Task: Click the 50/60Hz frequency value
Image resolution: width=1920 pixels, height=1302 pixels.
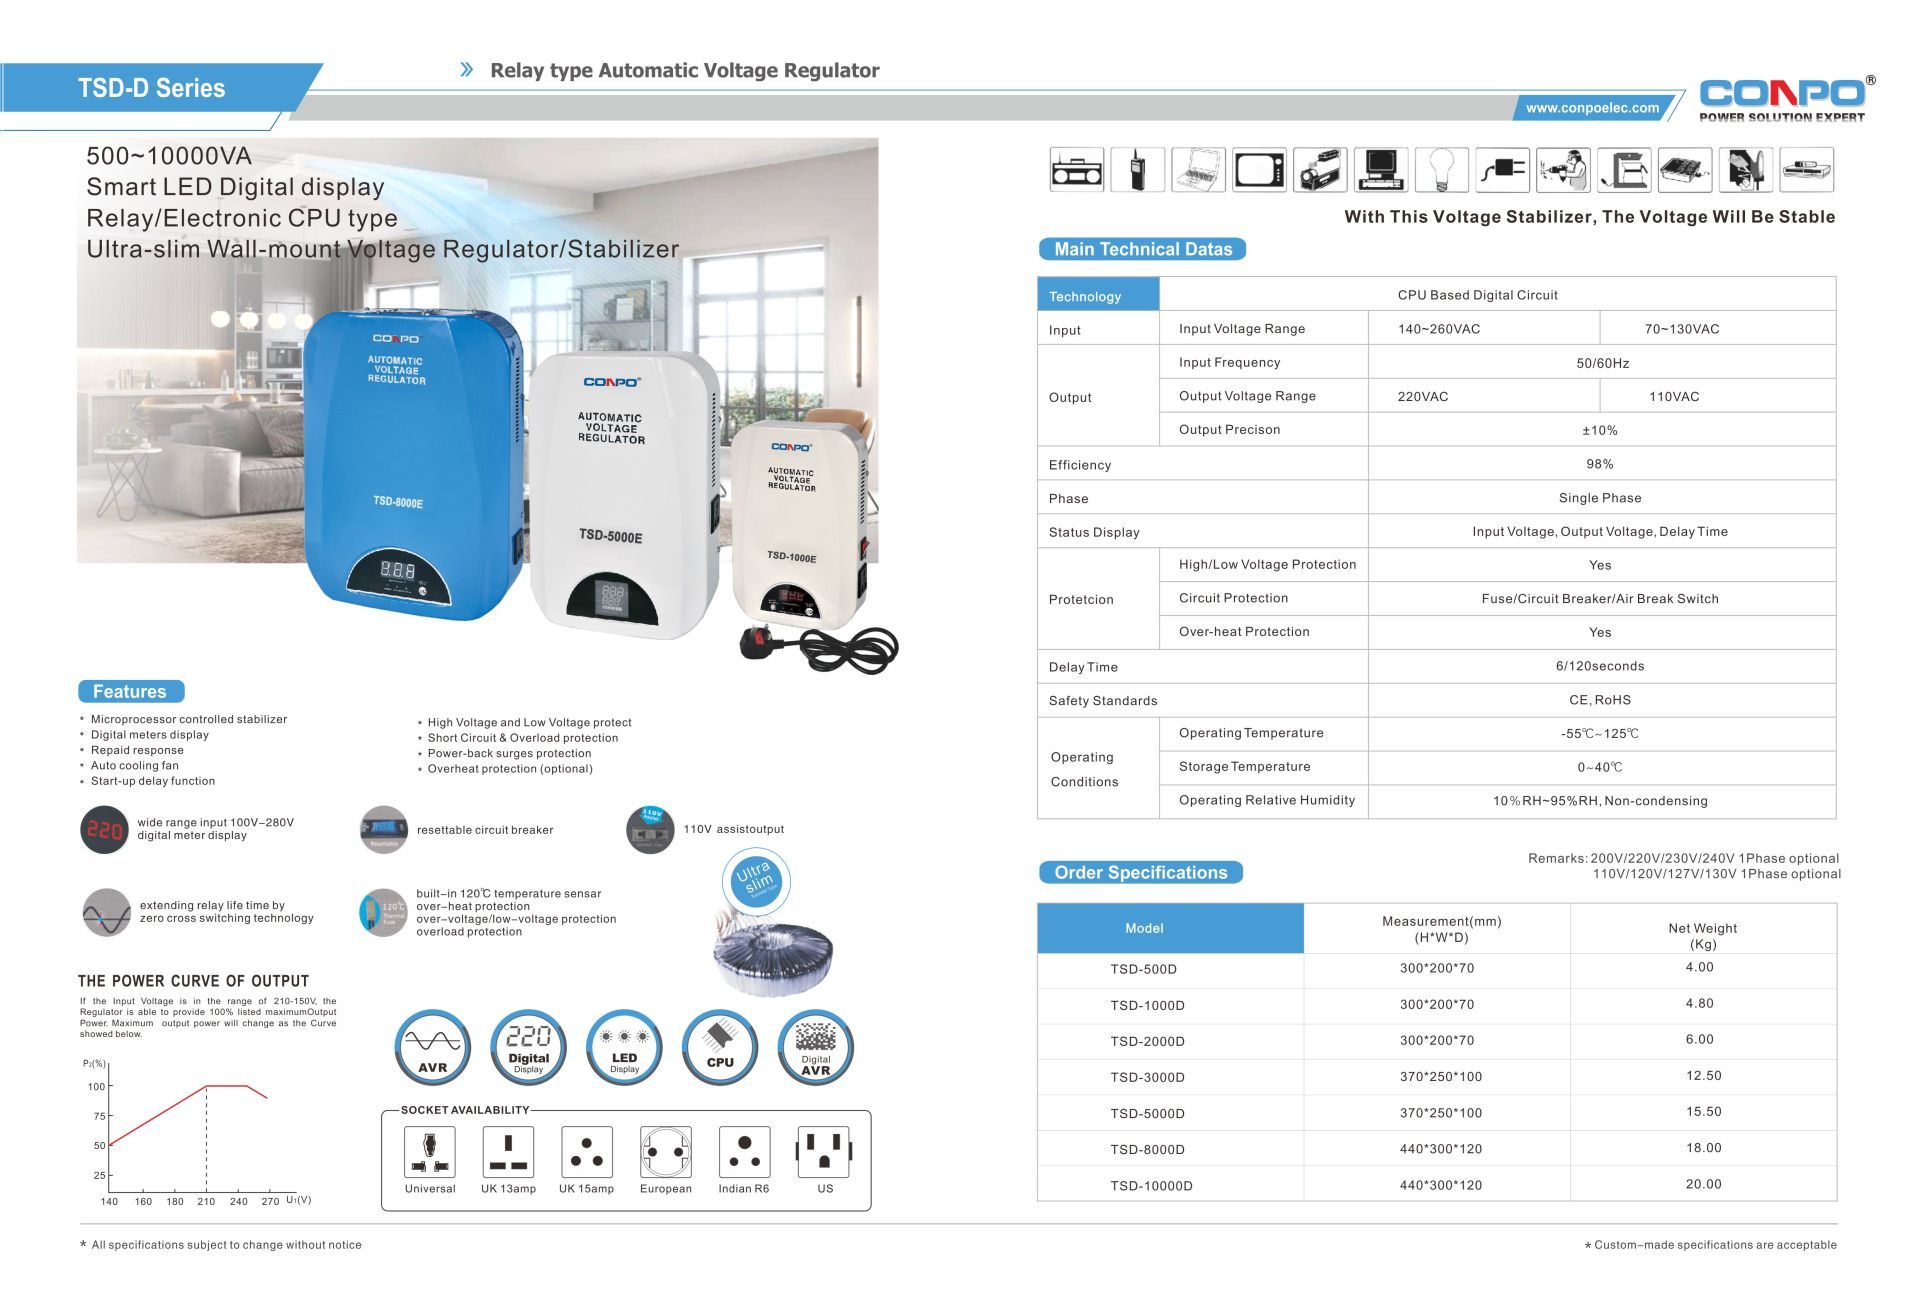Action: pyautogui.click(x=1602, y=363)
